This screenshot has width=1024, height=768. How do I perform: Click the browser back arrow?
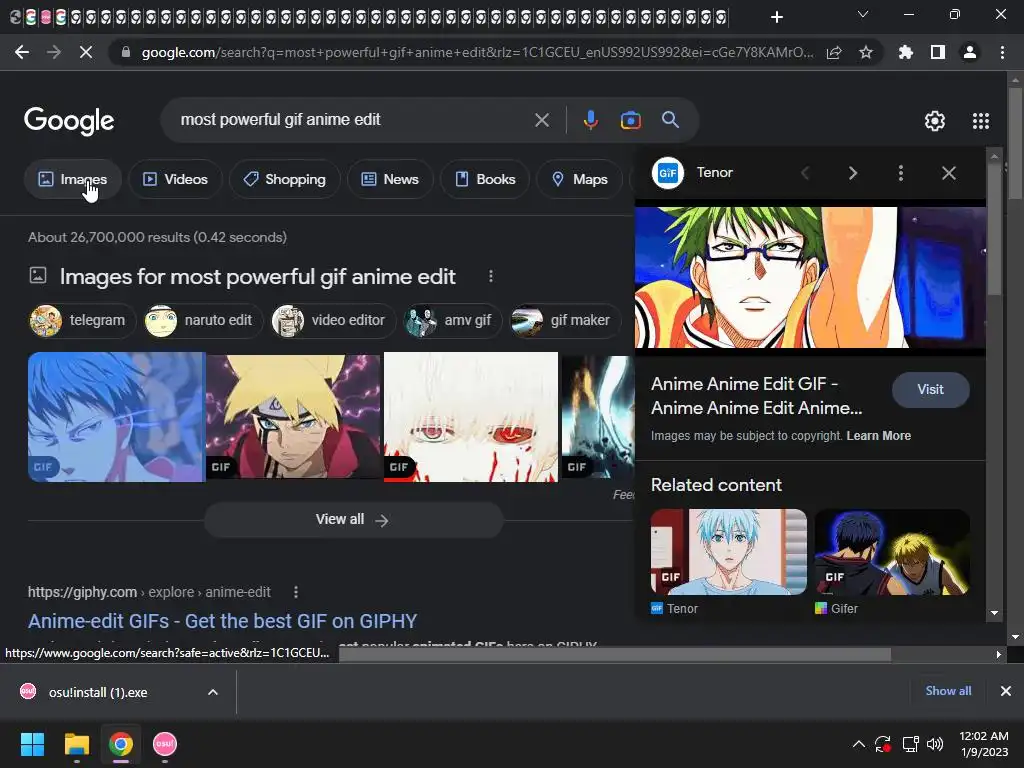click(22, 52)
